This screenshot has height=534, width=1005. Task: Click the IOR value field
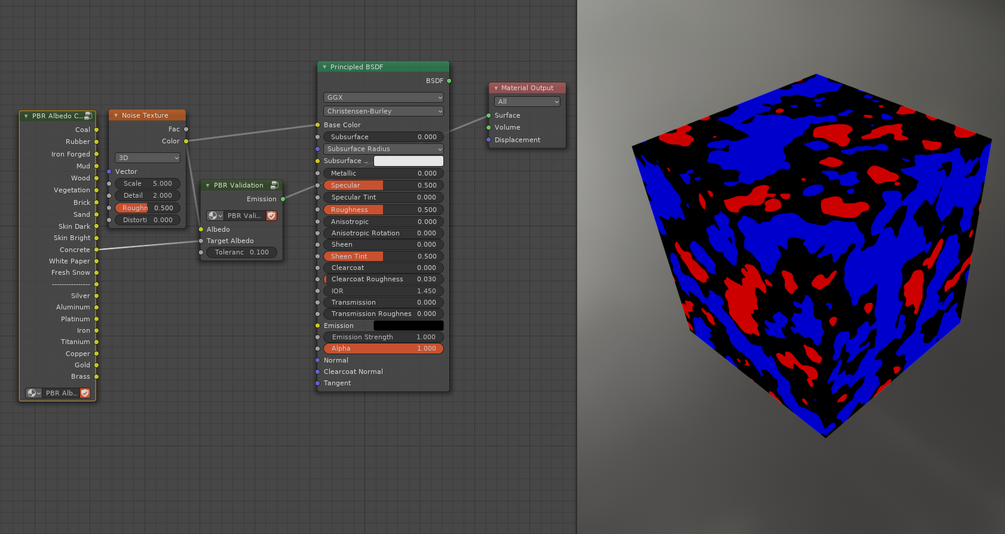(383, 291)
